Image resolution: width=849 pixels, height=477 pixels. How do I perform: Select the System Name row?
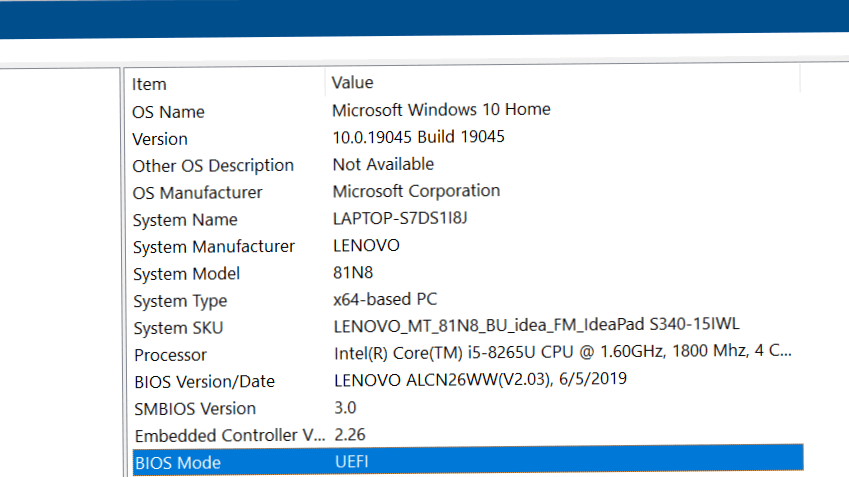(x=185, y=220)
